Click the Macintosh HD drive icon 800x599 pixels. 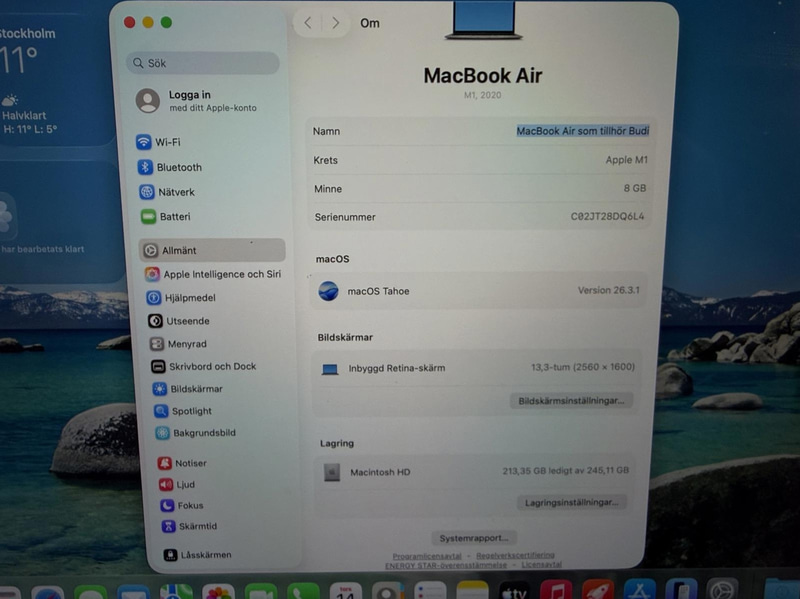point(332,472)
